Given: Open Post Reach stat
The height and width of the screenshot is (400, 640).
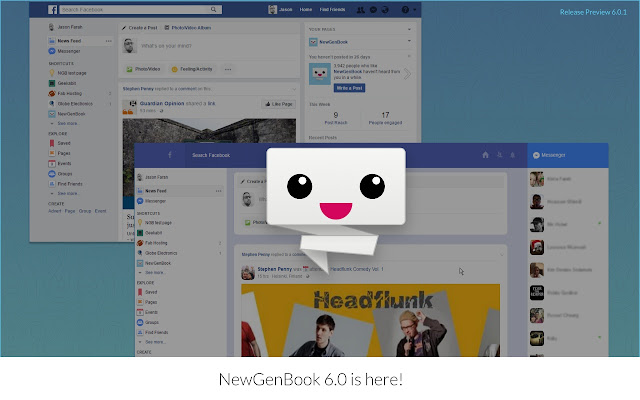Looking at the screenshot, I should click(x=336, y=118).
